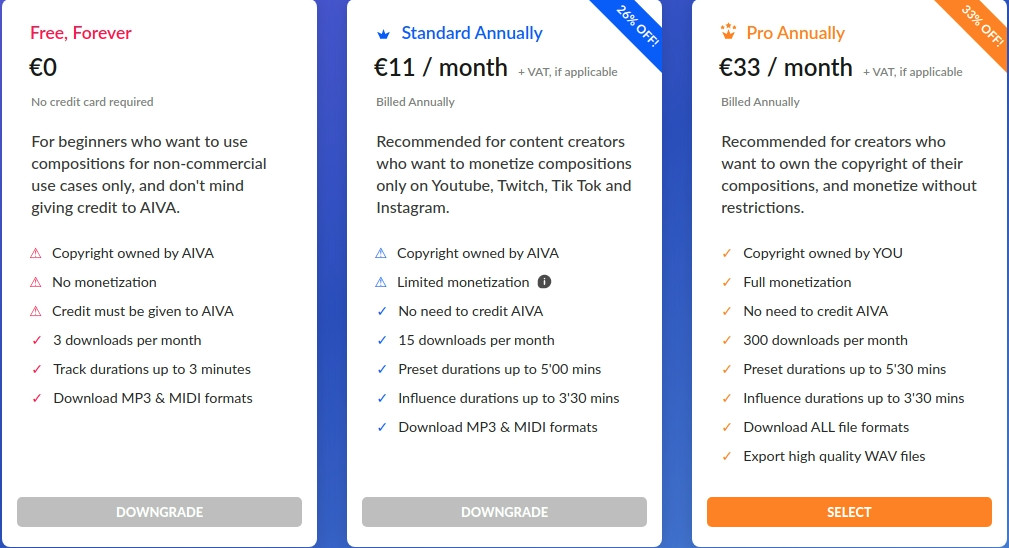Screen dimensions: 1009x548
Task: Click the Pro plan SELECT button
Action: coord(849,512)
